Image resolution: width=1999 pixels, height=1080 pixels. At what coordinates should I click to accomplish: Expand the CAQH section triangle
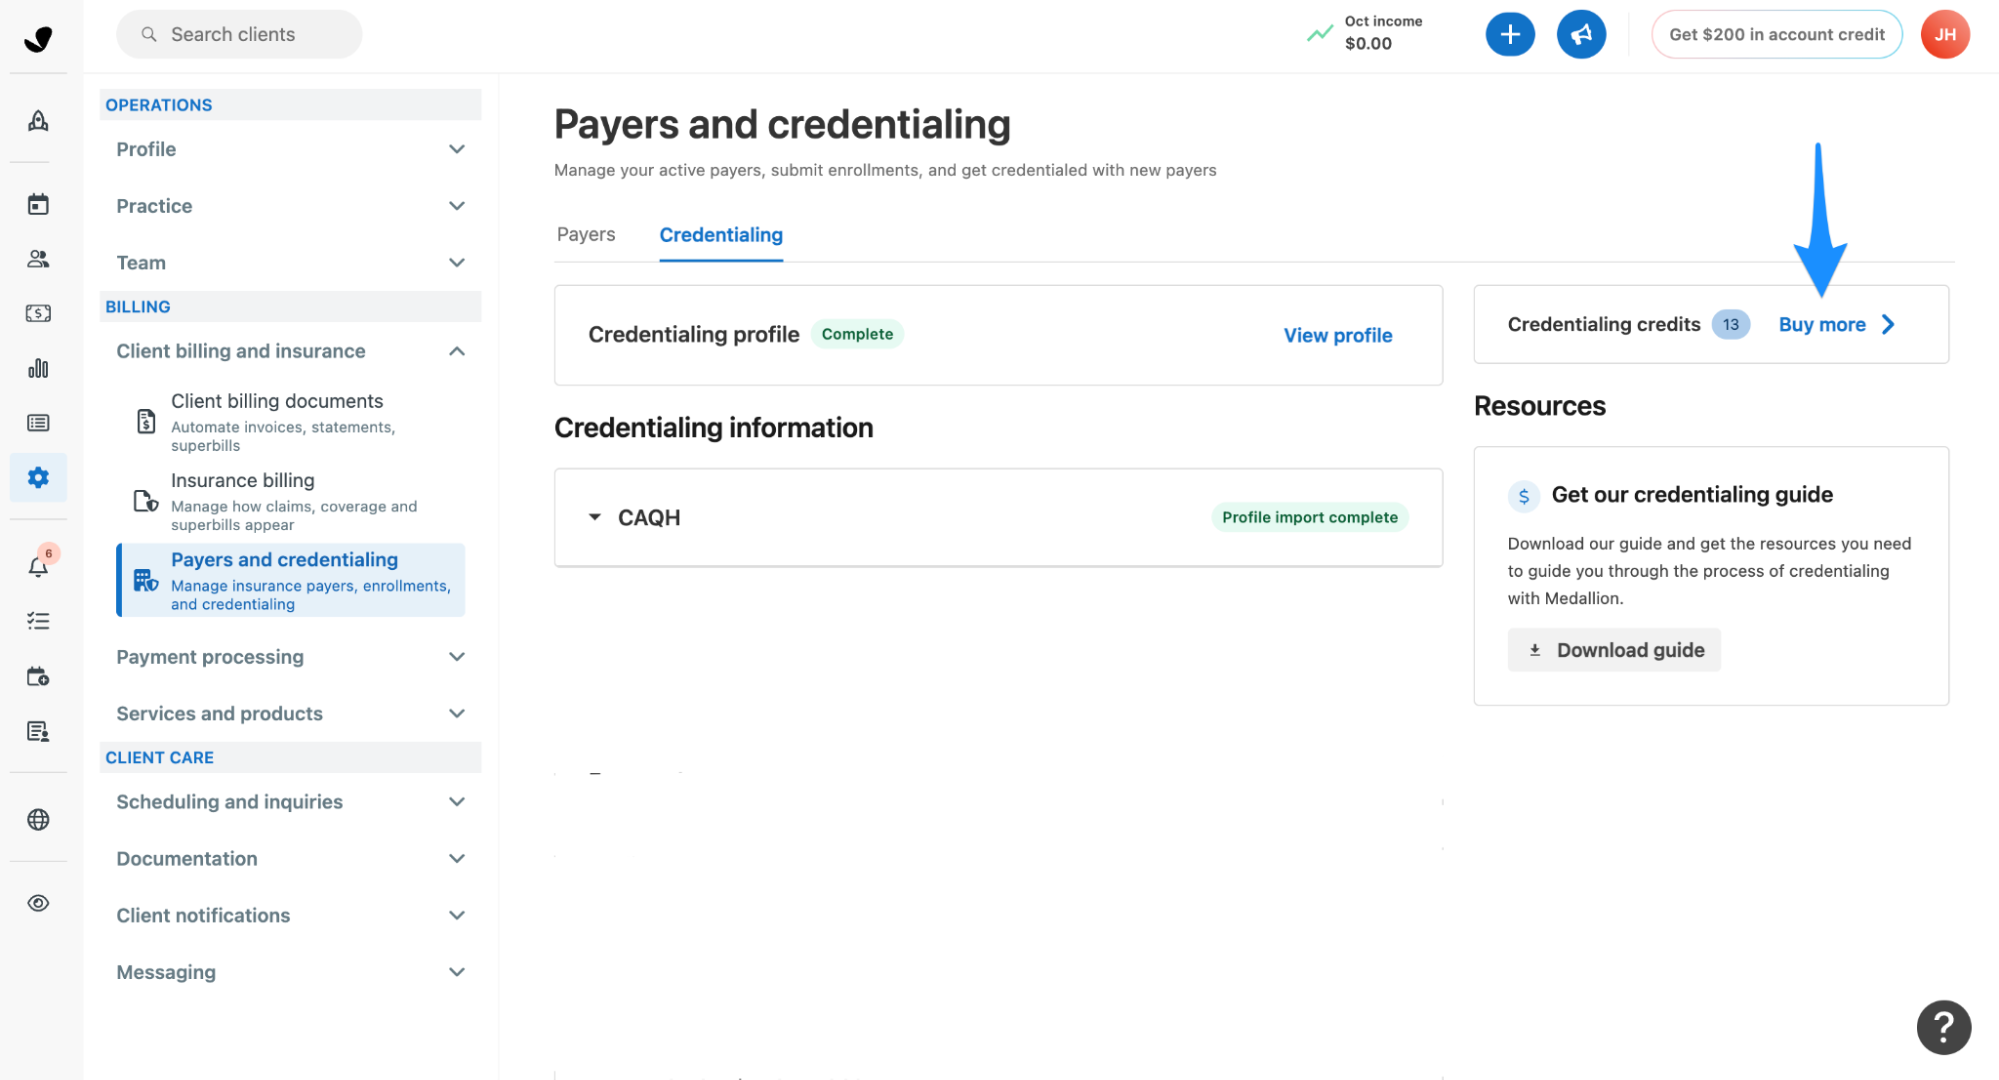click(x=595, y=517)
